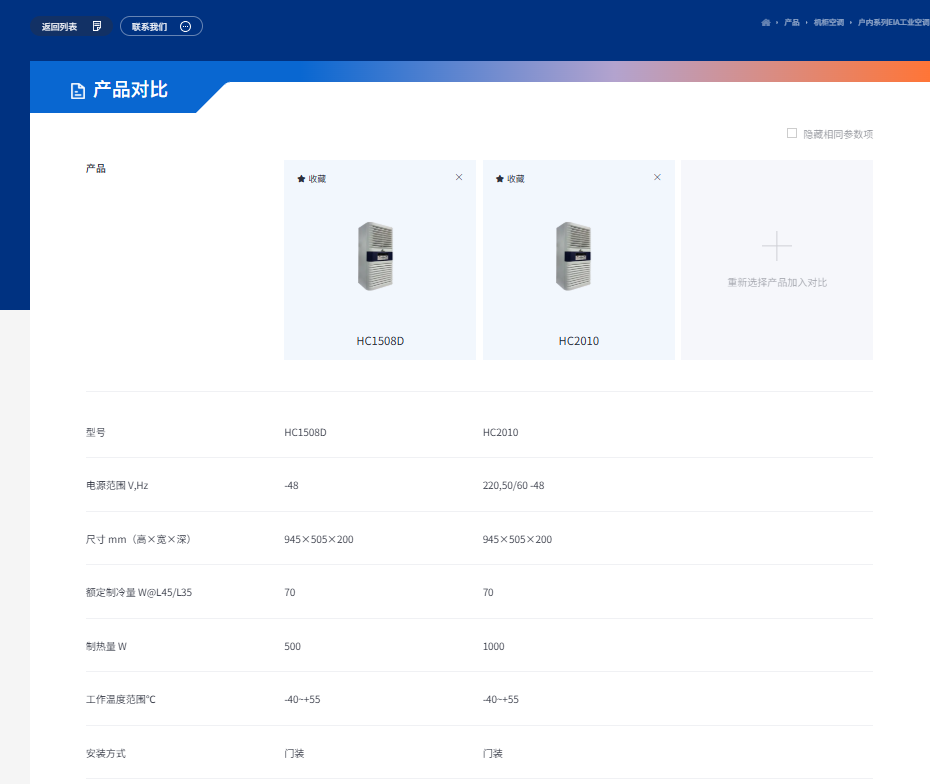930x784 pixels.
Task: Click the 返回列表 button
Action: click(60, 26)
